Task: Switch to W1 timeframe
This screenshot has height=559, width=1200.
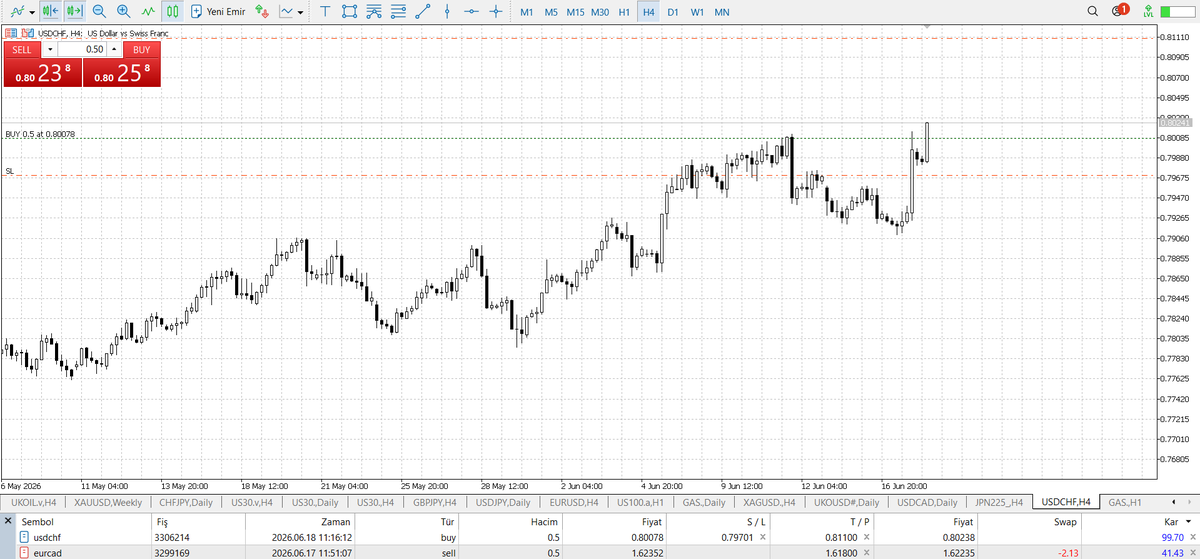Action: [697, 12]
